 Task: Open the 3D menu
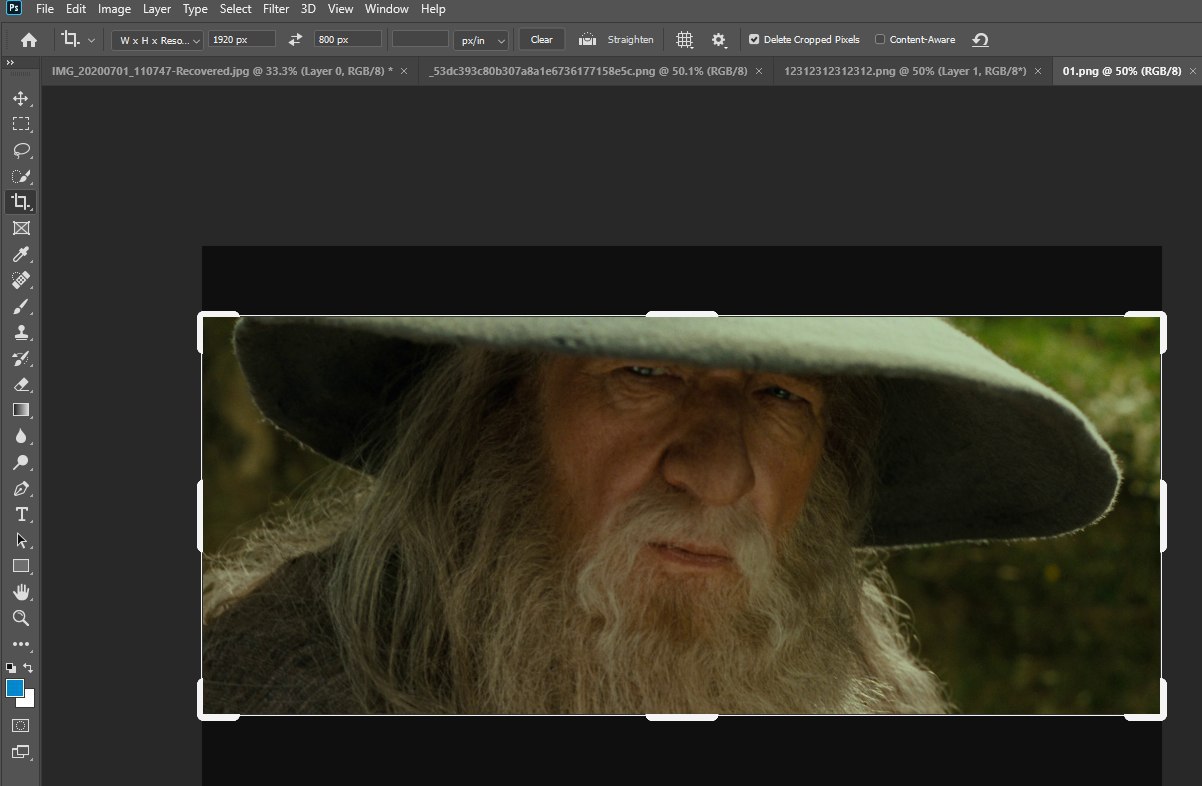pyautogui.click(x=308, y=9)
